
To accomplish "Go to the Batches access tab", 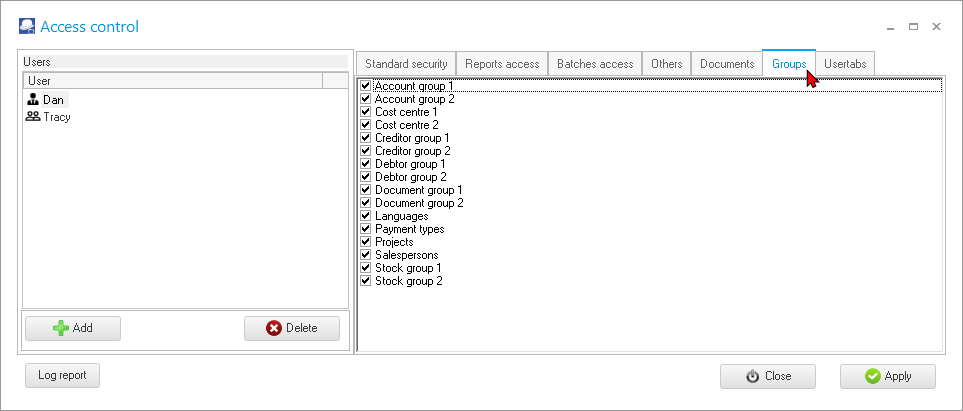I will [x=595, y=64].
